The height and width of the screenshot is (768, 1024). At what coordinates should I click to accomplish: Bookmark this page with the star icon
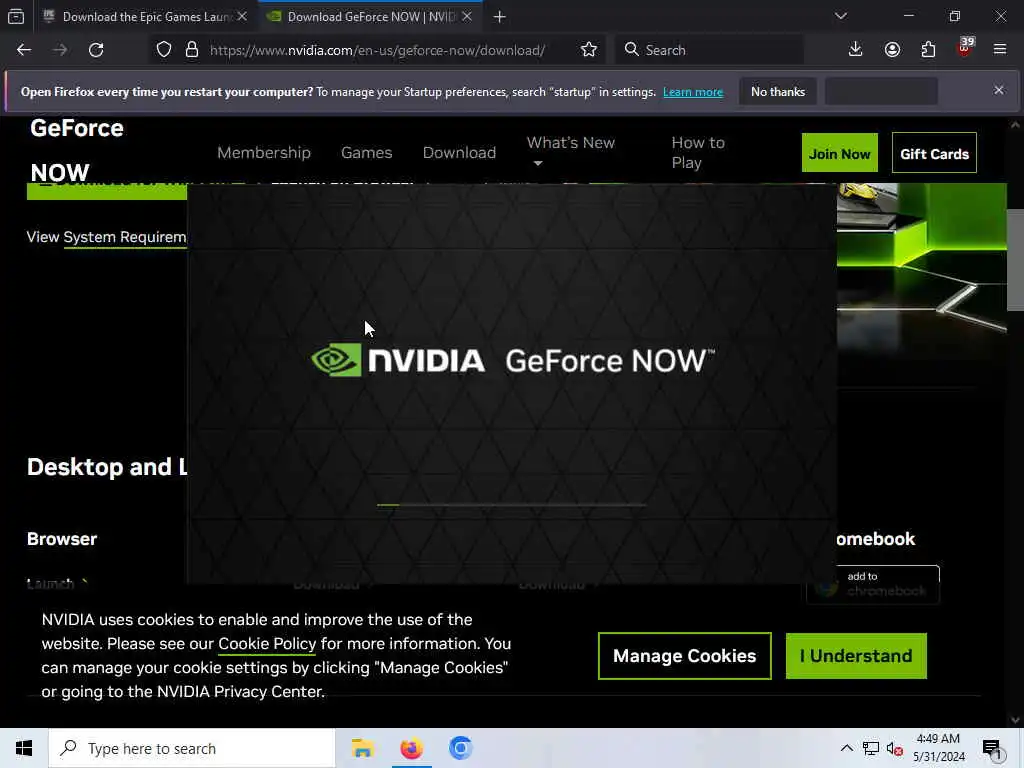tap(588, 50)
